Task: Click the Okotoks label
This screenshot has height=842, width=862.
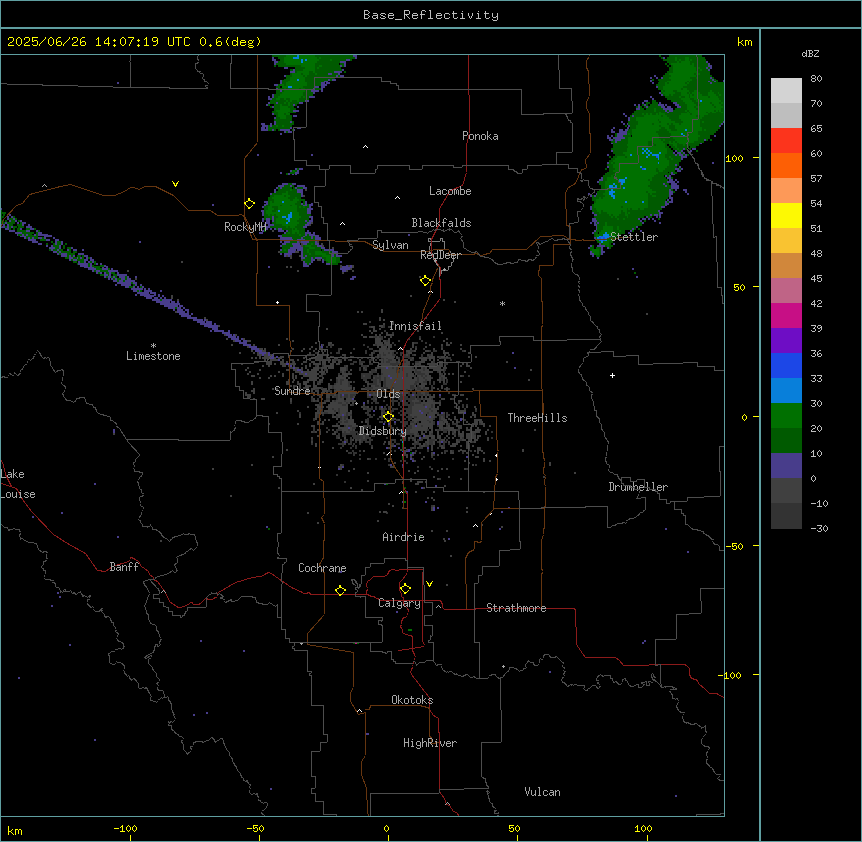Action: (x=412, y=700)
